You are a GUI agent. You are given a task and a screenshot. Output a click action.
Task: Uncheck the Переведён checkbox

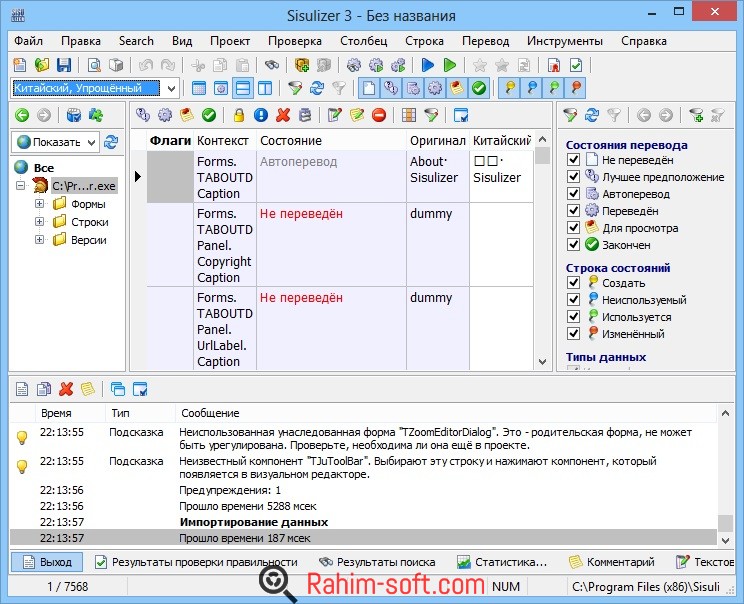pos(573,211)
